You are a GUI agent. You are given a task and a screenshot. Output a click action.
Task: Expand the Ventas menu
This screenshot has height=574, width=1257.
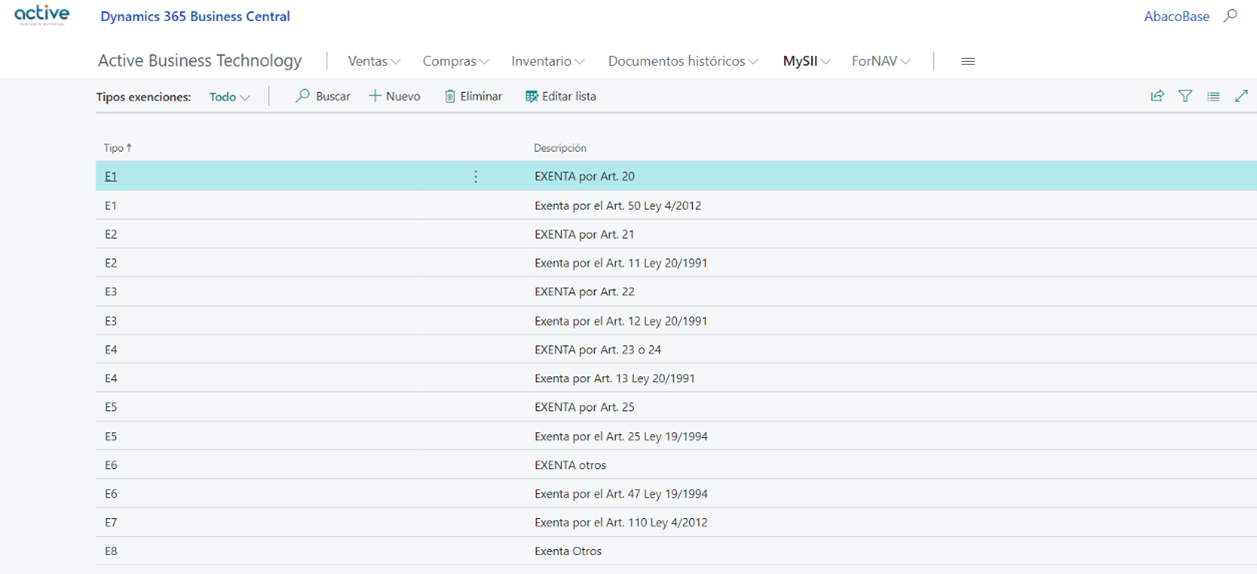click(x=374, y=61)
